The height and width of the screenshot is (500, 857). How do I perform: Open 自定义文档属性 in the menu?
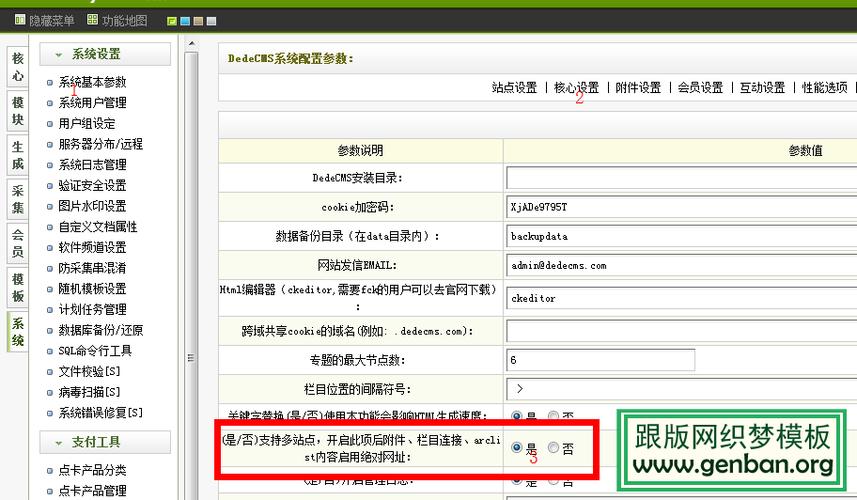pos(98,227)
